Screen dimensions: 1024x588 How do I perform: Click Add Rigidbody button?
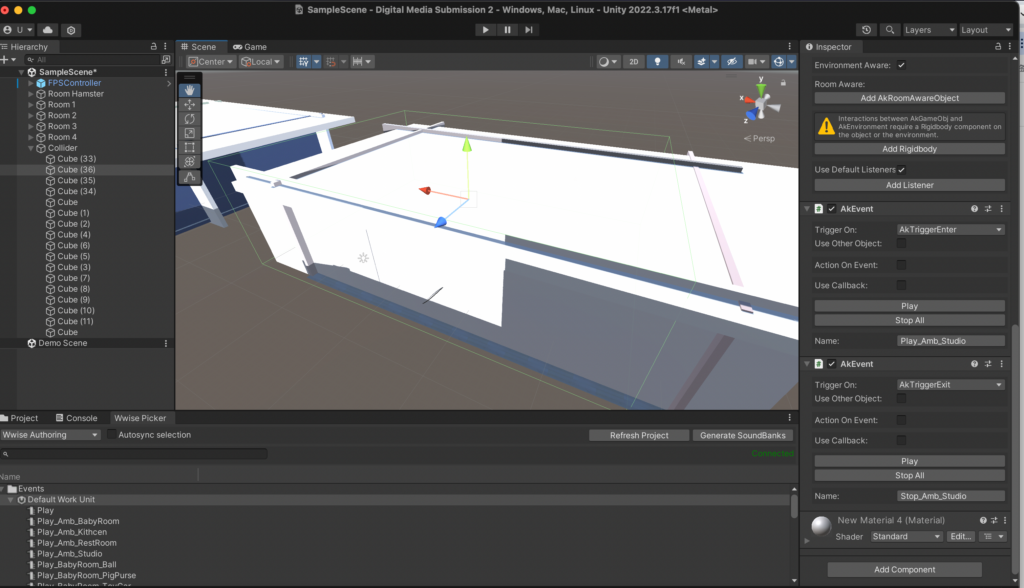tap(909, 149)
